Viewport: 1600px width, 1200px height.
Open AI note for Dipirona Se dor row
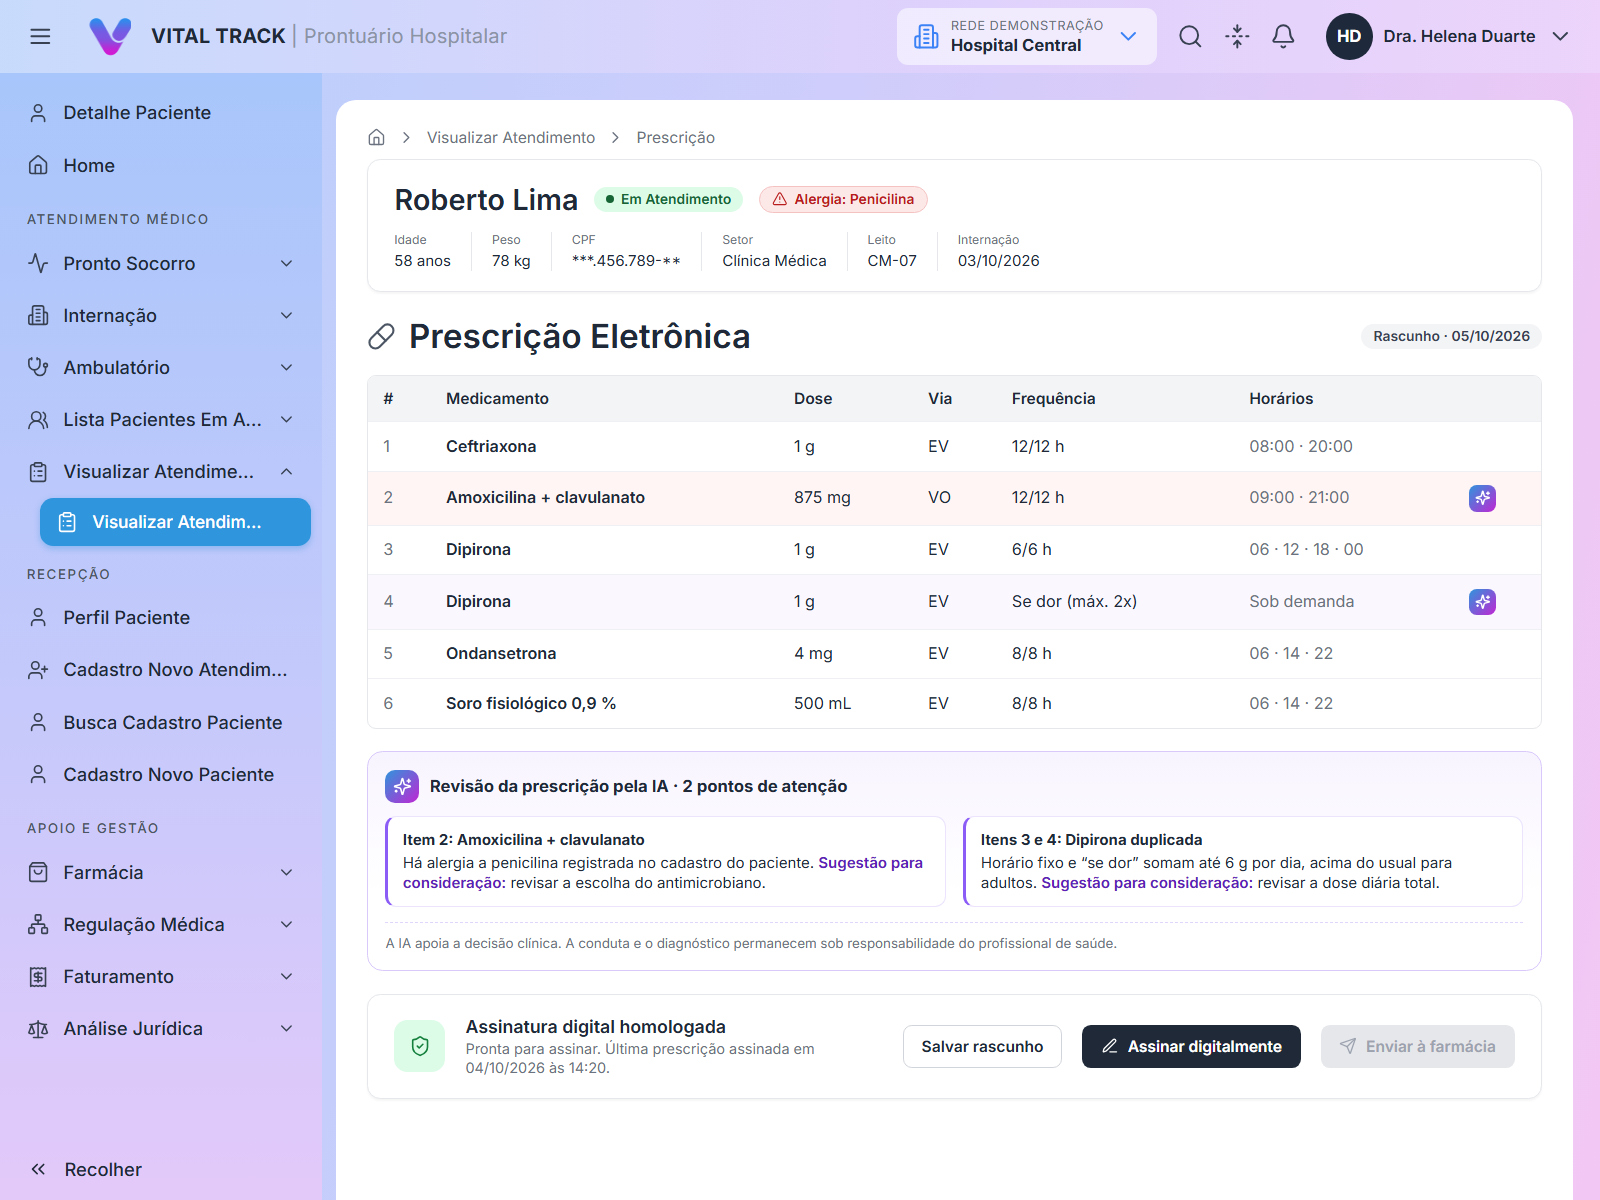(1482, 602)
